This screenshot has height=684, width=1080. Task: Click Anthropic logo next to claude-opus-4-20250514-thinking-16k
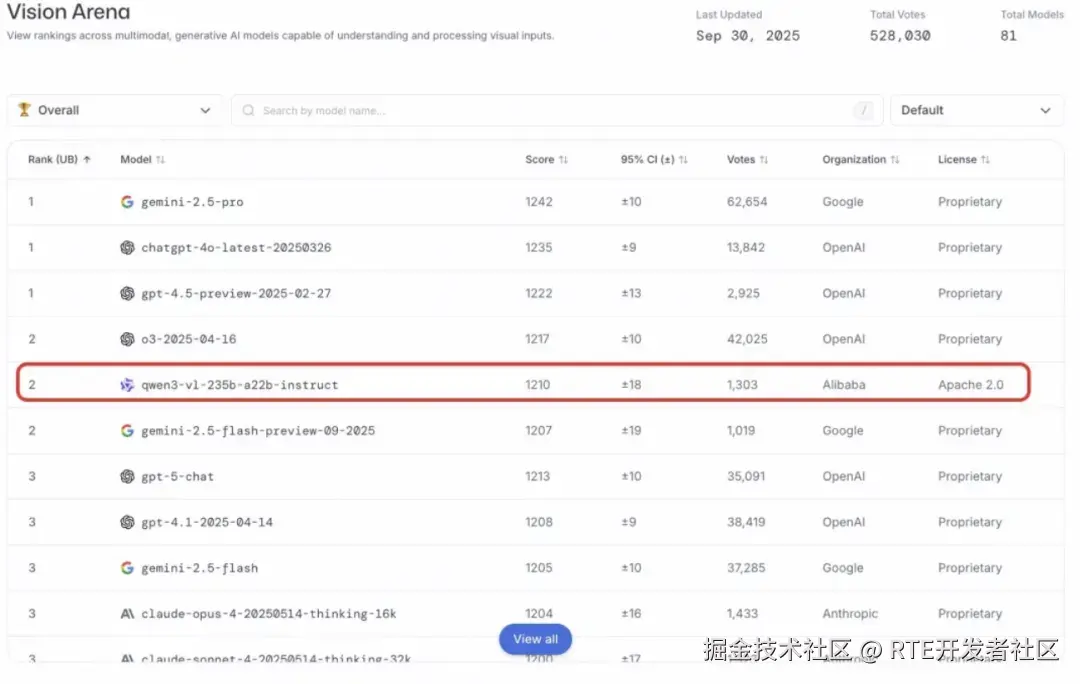127,614
